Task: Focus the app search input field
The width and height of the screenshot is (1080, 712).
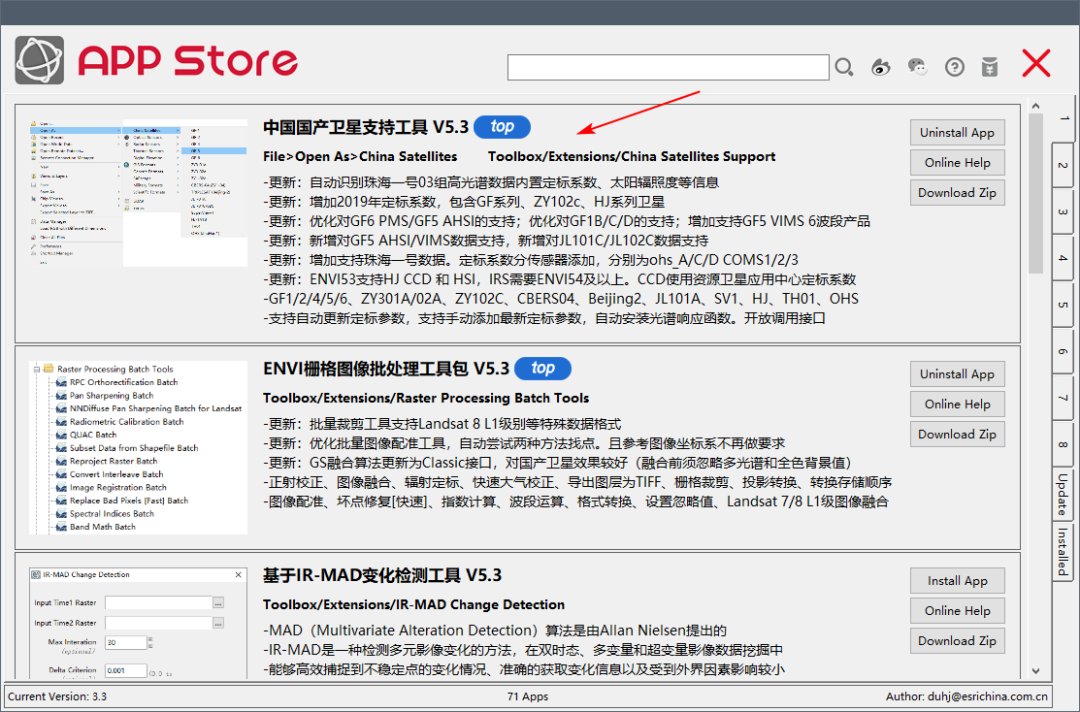Action: (668, 67)
